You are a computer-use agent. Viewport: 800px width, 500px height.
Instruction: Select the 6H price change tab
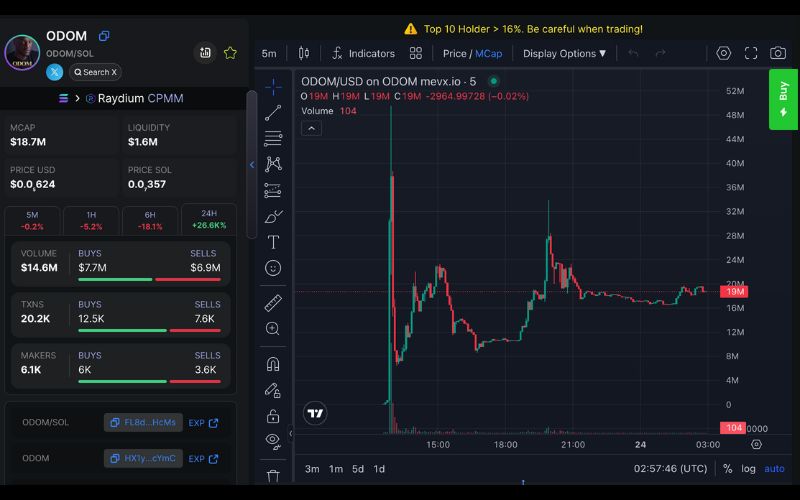150,220
